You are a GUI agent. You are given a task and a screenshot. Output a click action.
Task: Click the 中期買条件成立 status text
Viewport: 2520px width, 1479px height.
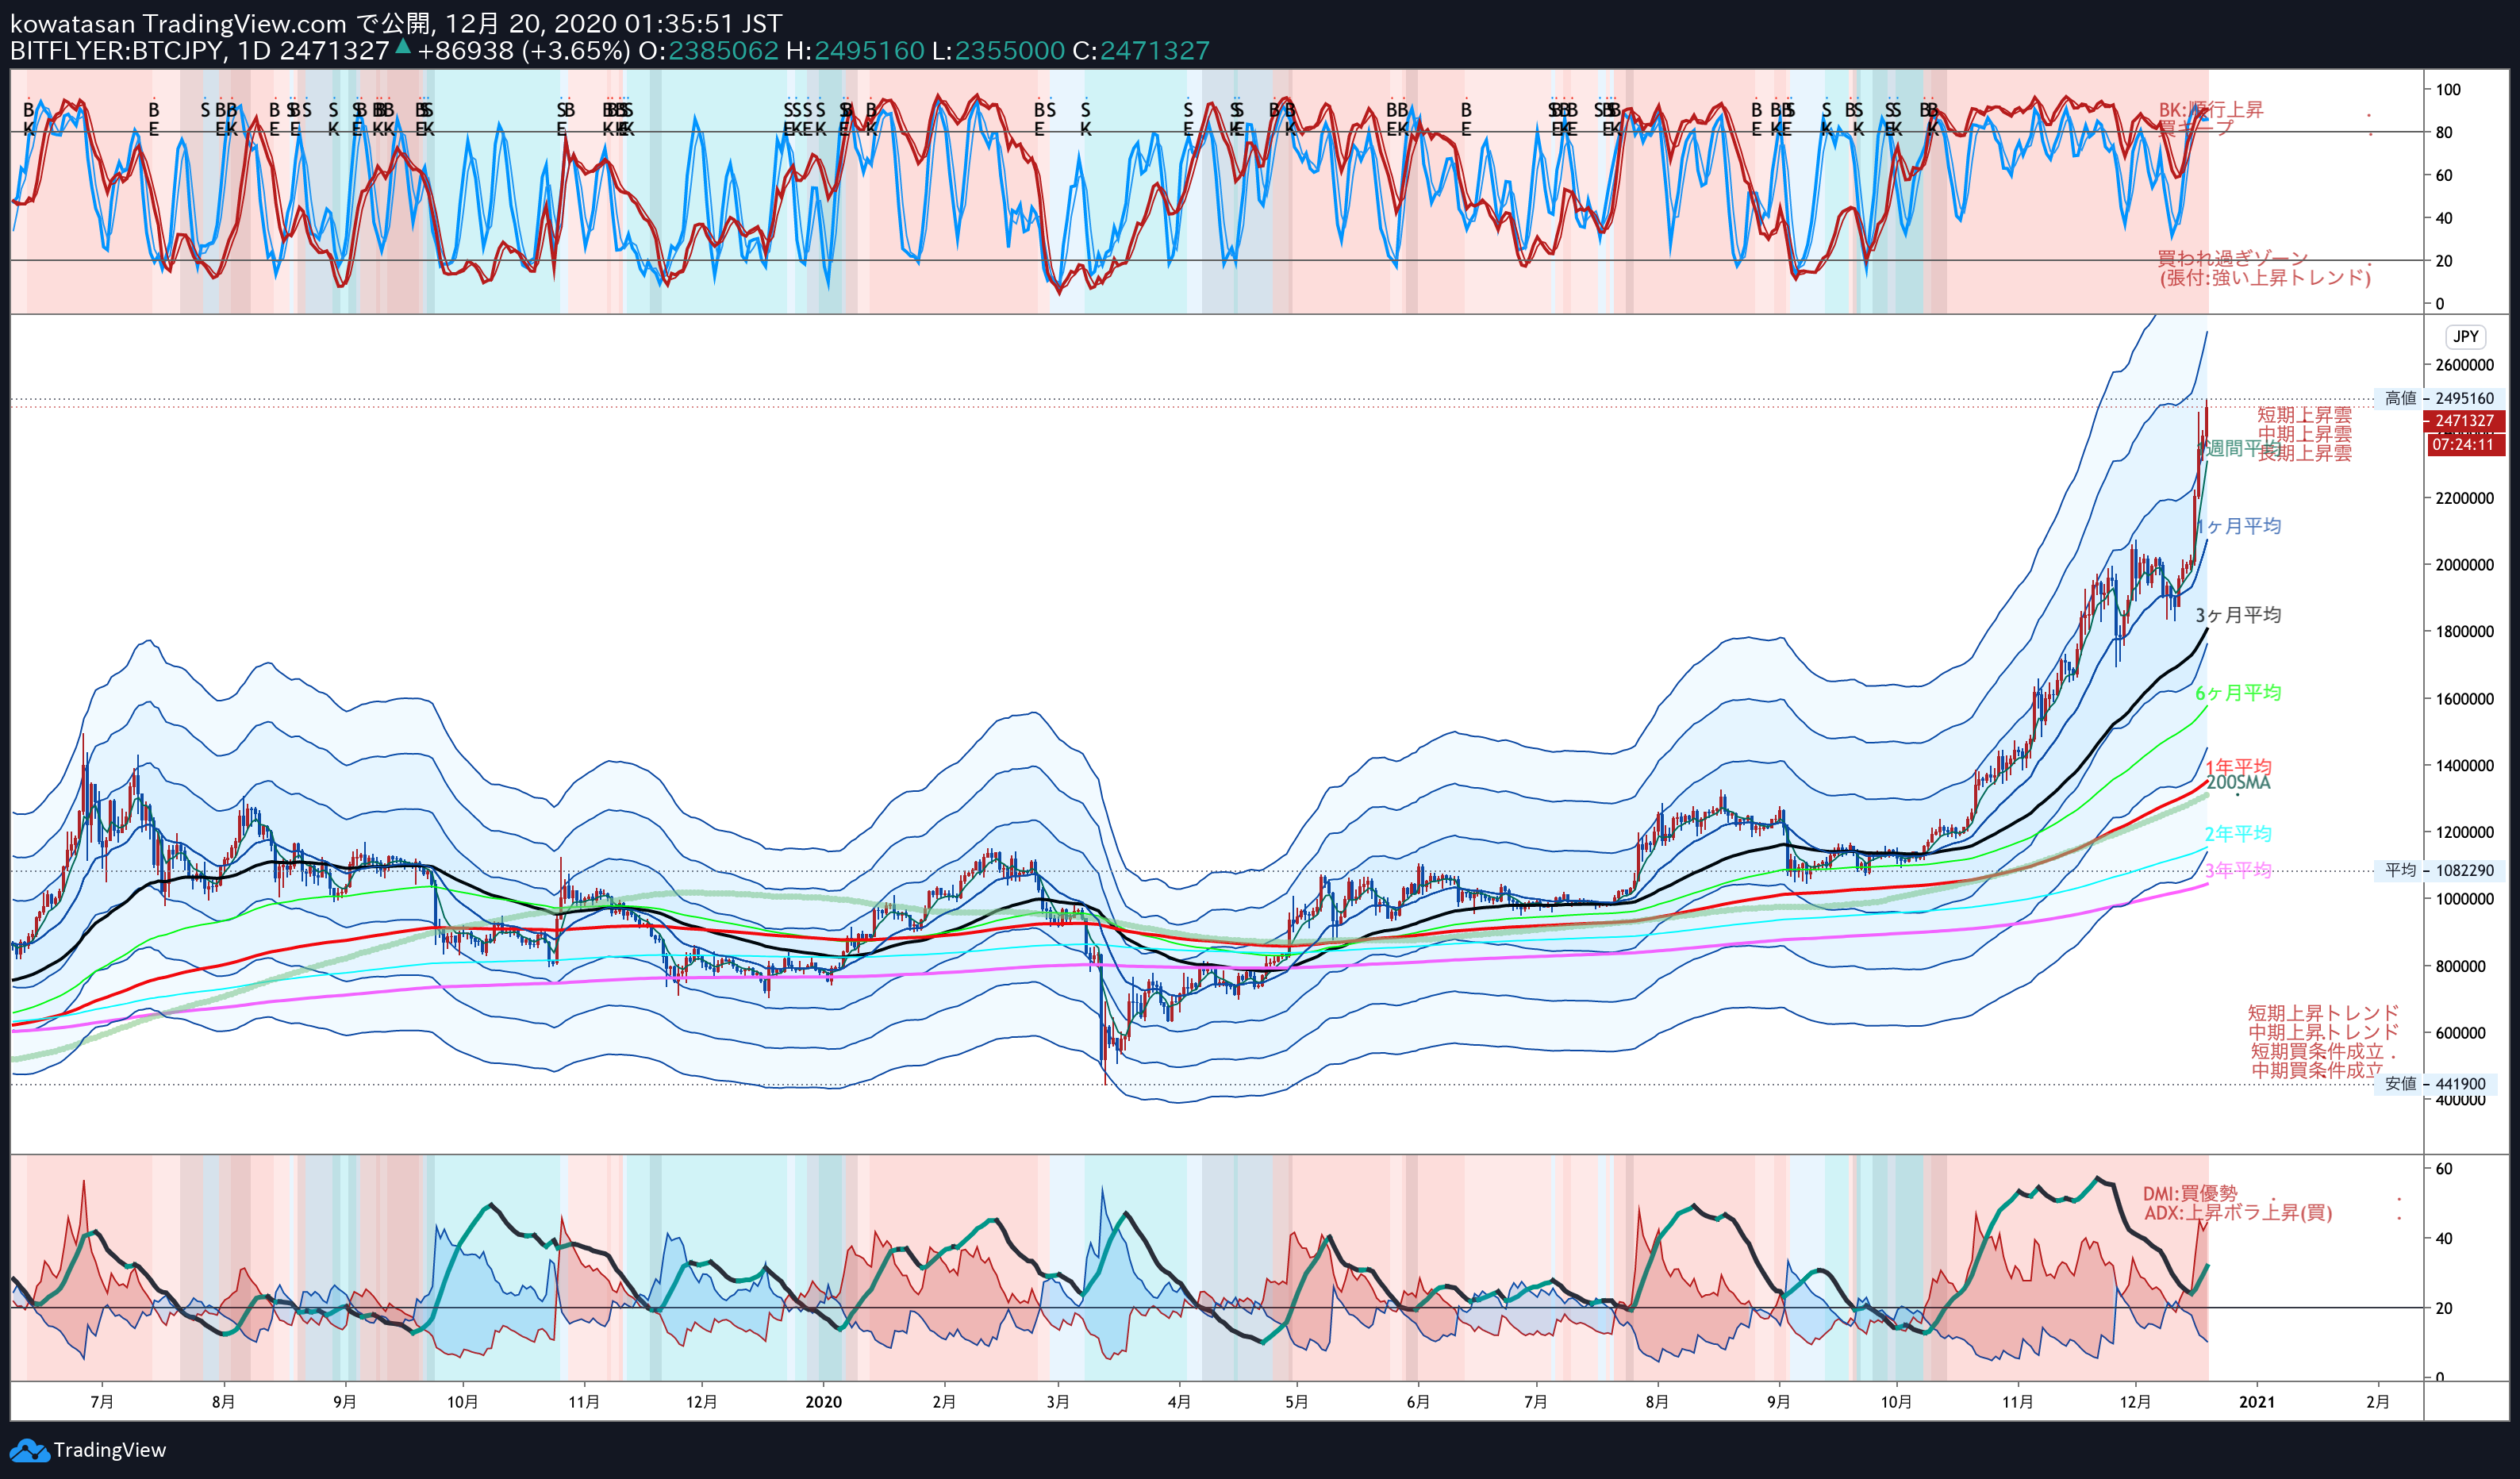click(2316, 1070)
